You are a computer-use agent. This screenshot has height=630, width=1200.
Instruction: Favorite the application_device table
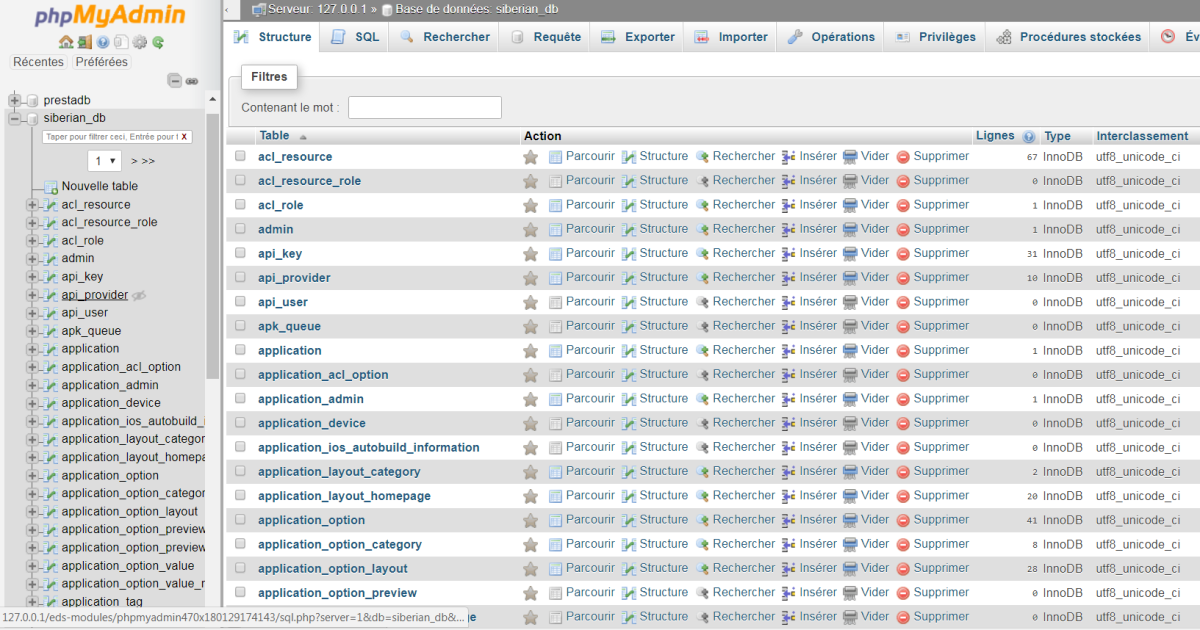(x=530, y=423)
